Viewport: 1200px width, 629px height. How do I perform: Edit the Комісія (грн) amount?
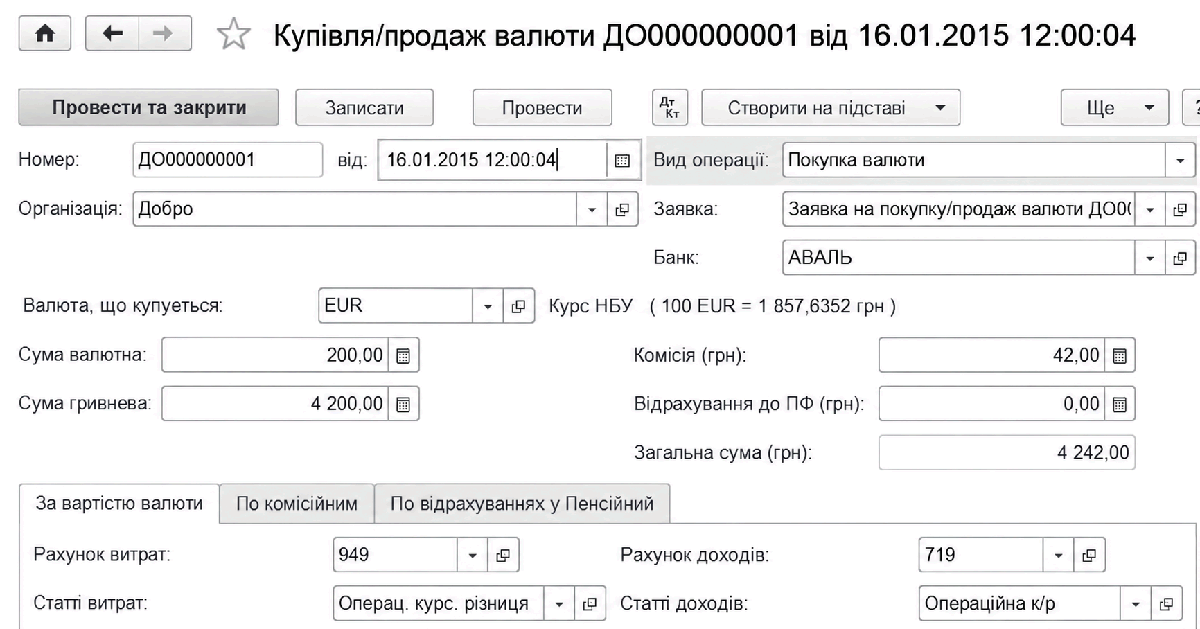(x=992, y=355)
